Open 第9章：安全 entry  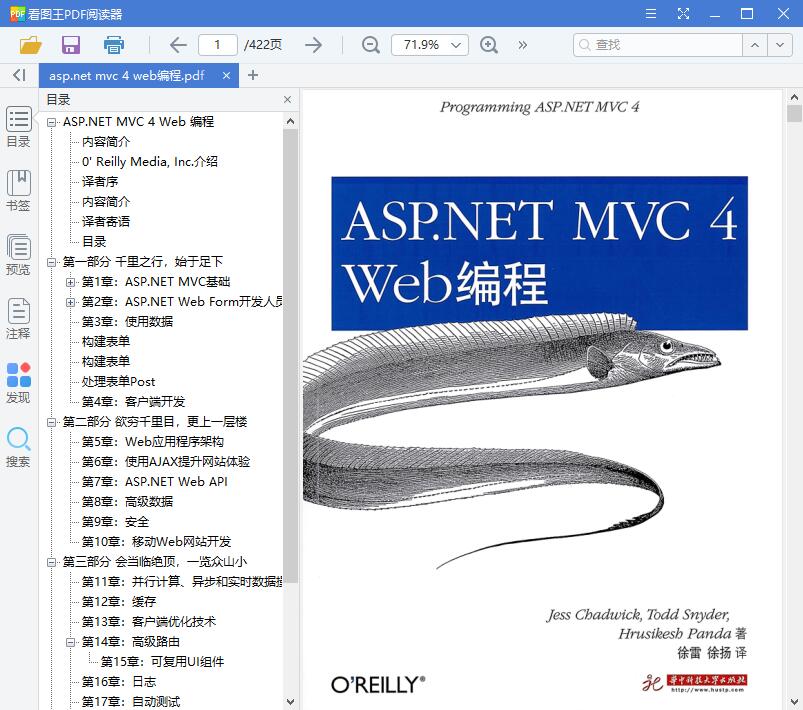click(115, 522)
